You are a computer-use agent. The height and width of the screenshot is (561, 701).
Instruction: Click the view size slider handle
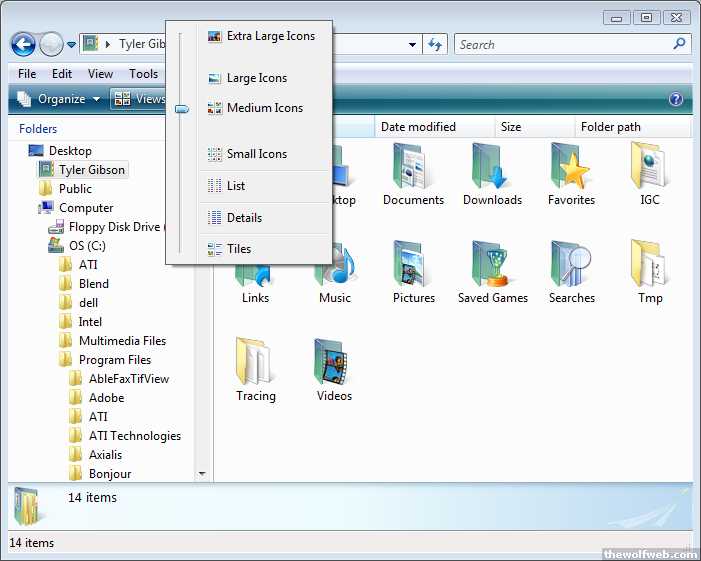(181, 109)
